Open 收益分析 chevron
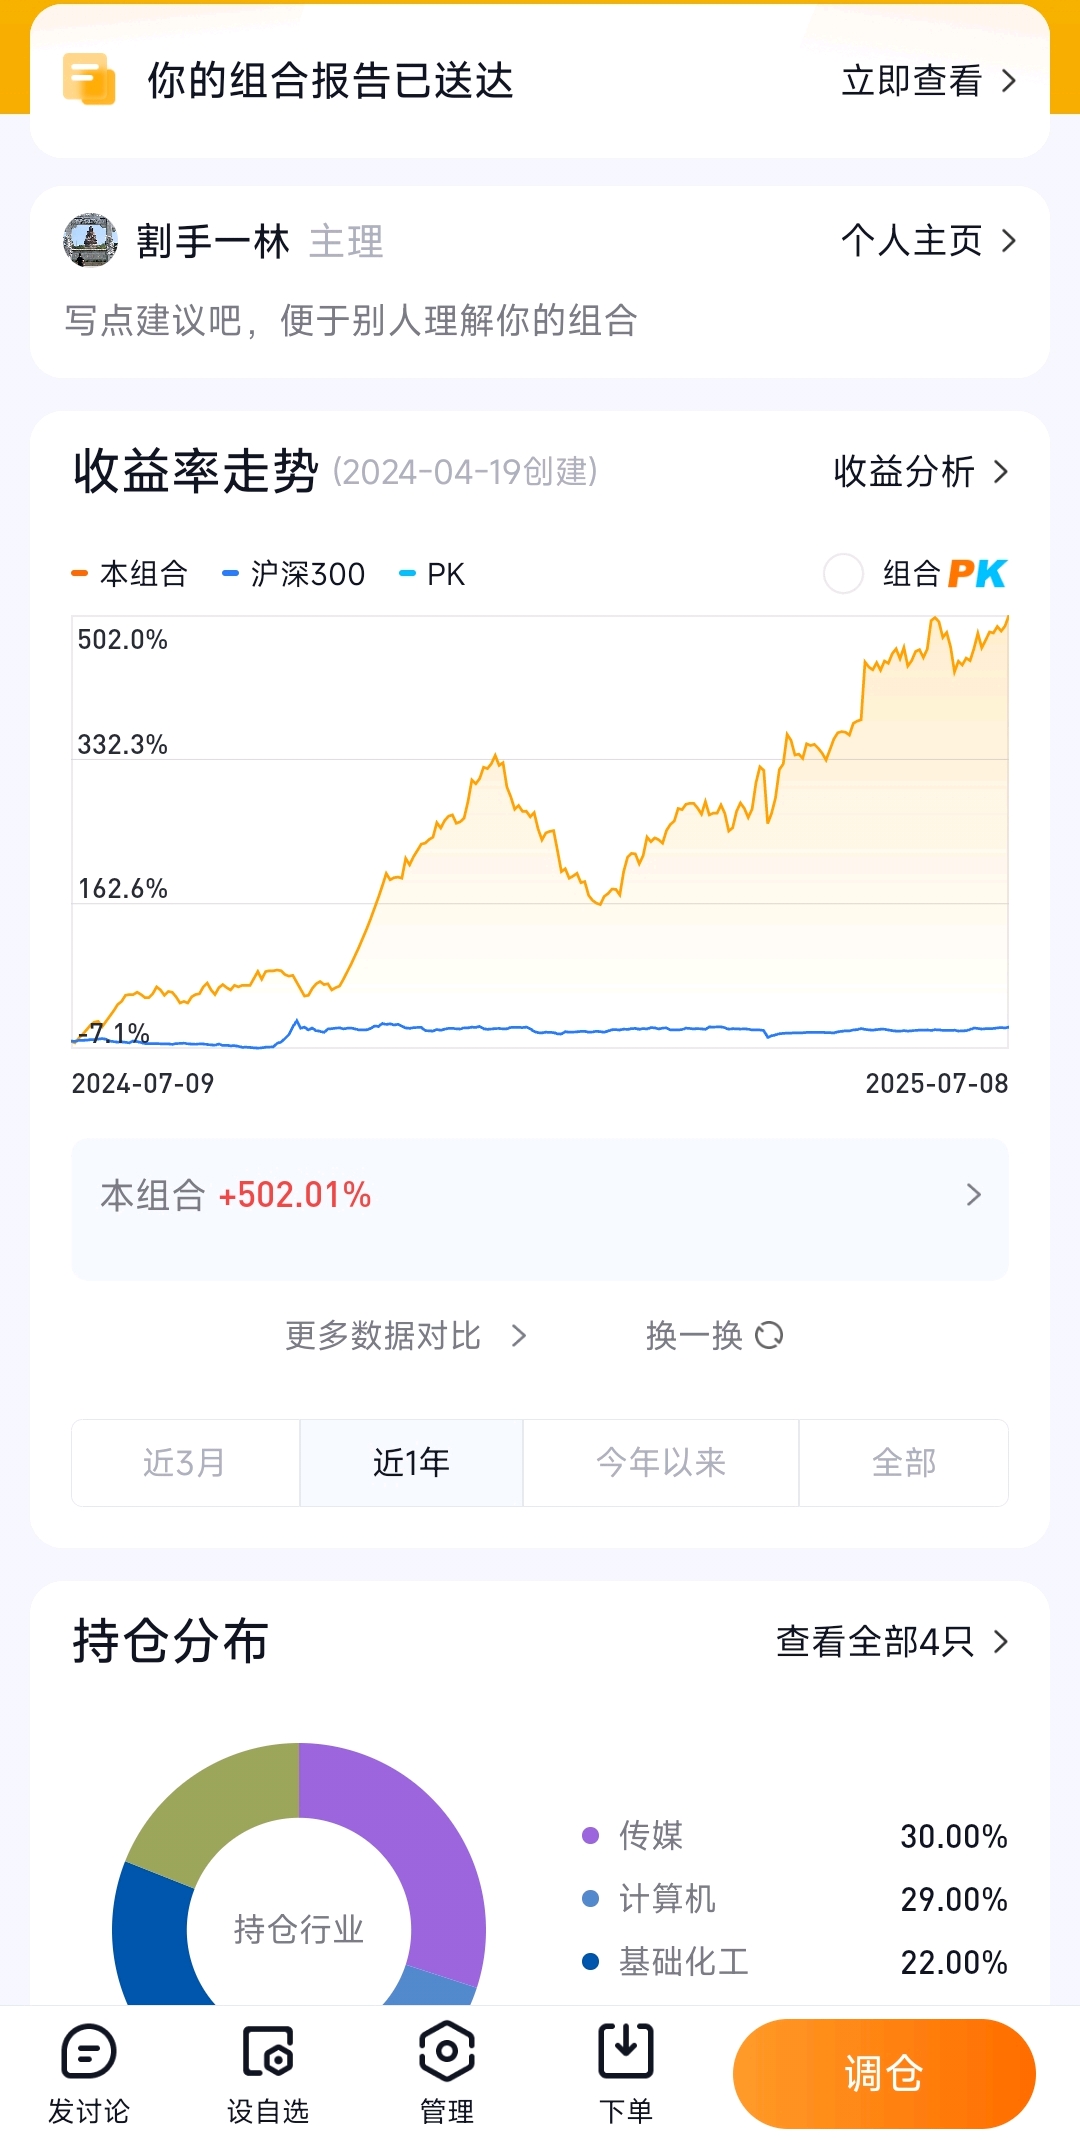 coord(1001,471)
